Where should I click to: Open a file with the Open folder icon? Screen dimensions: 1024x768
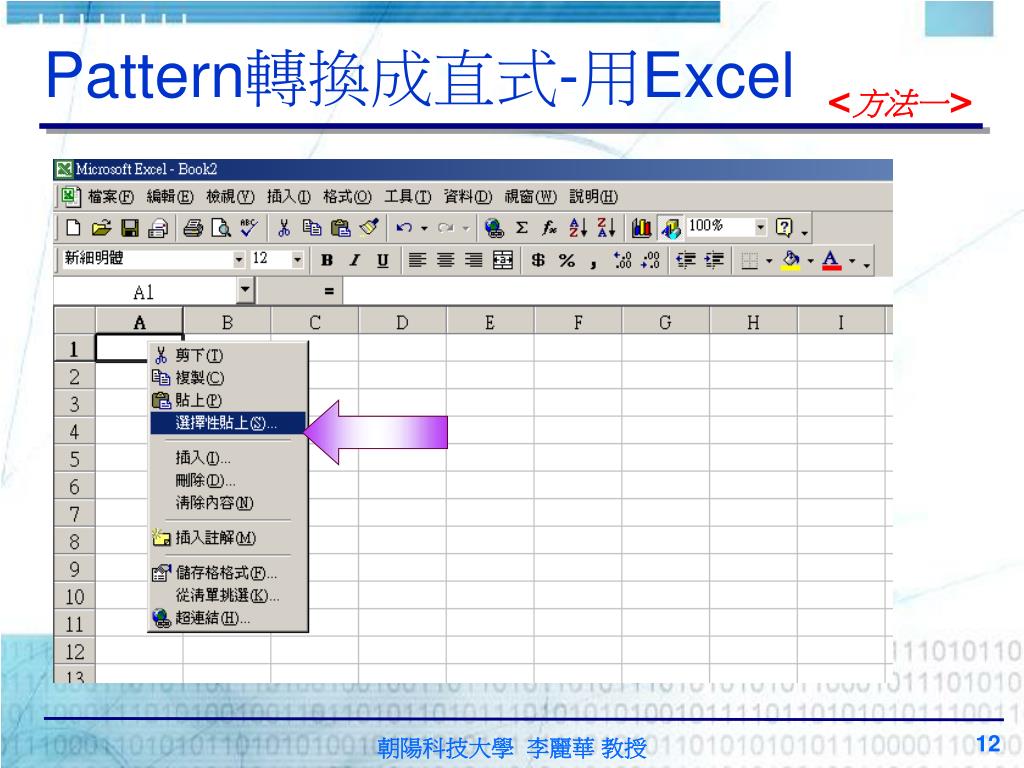click(101, 227)
